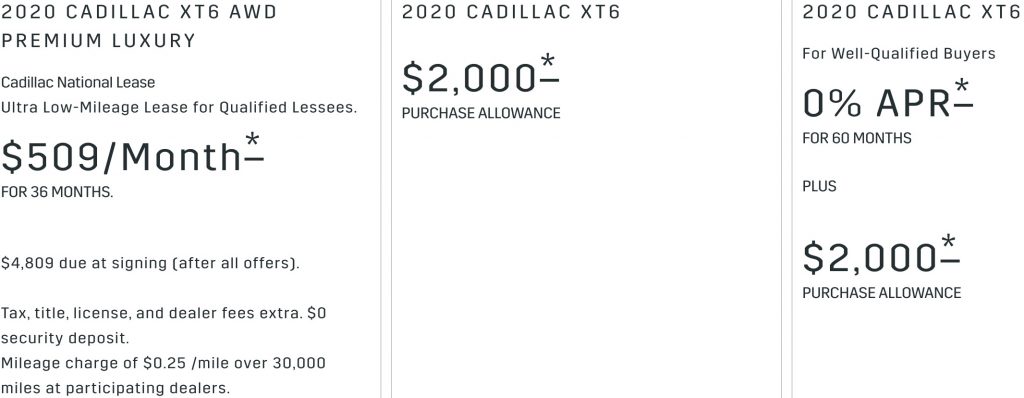Click PURCHASE ALLOWANCE in the allowance-only offer
The height and width of the screenshot is (398, 1024).
coord(481,113)
